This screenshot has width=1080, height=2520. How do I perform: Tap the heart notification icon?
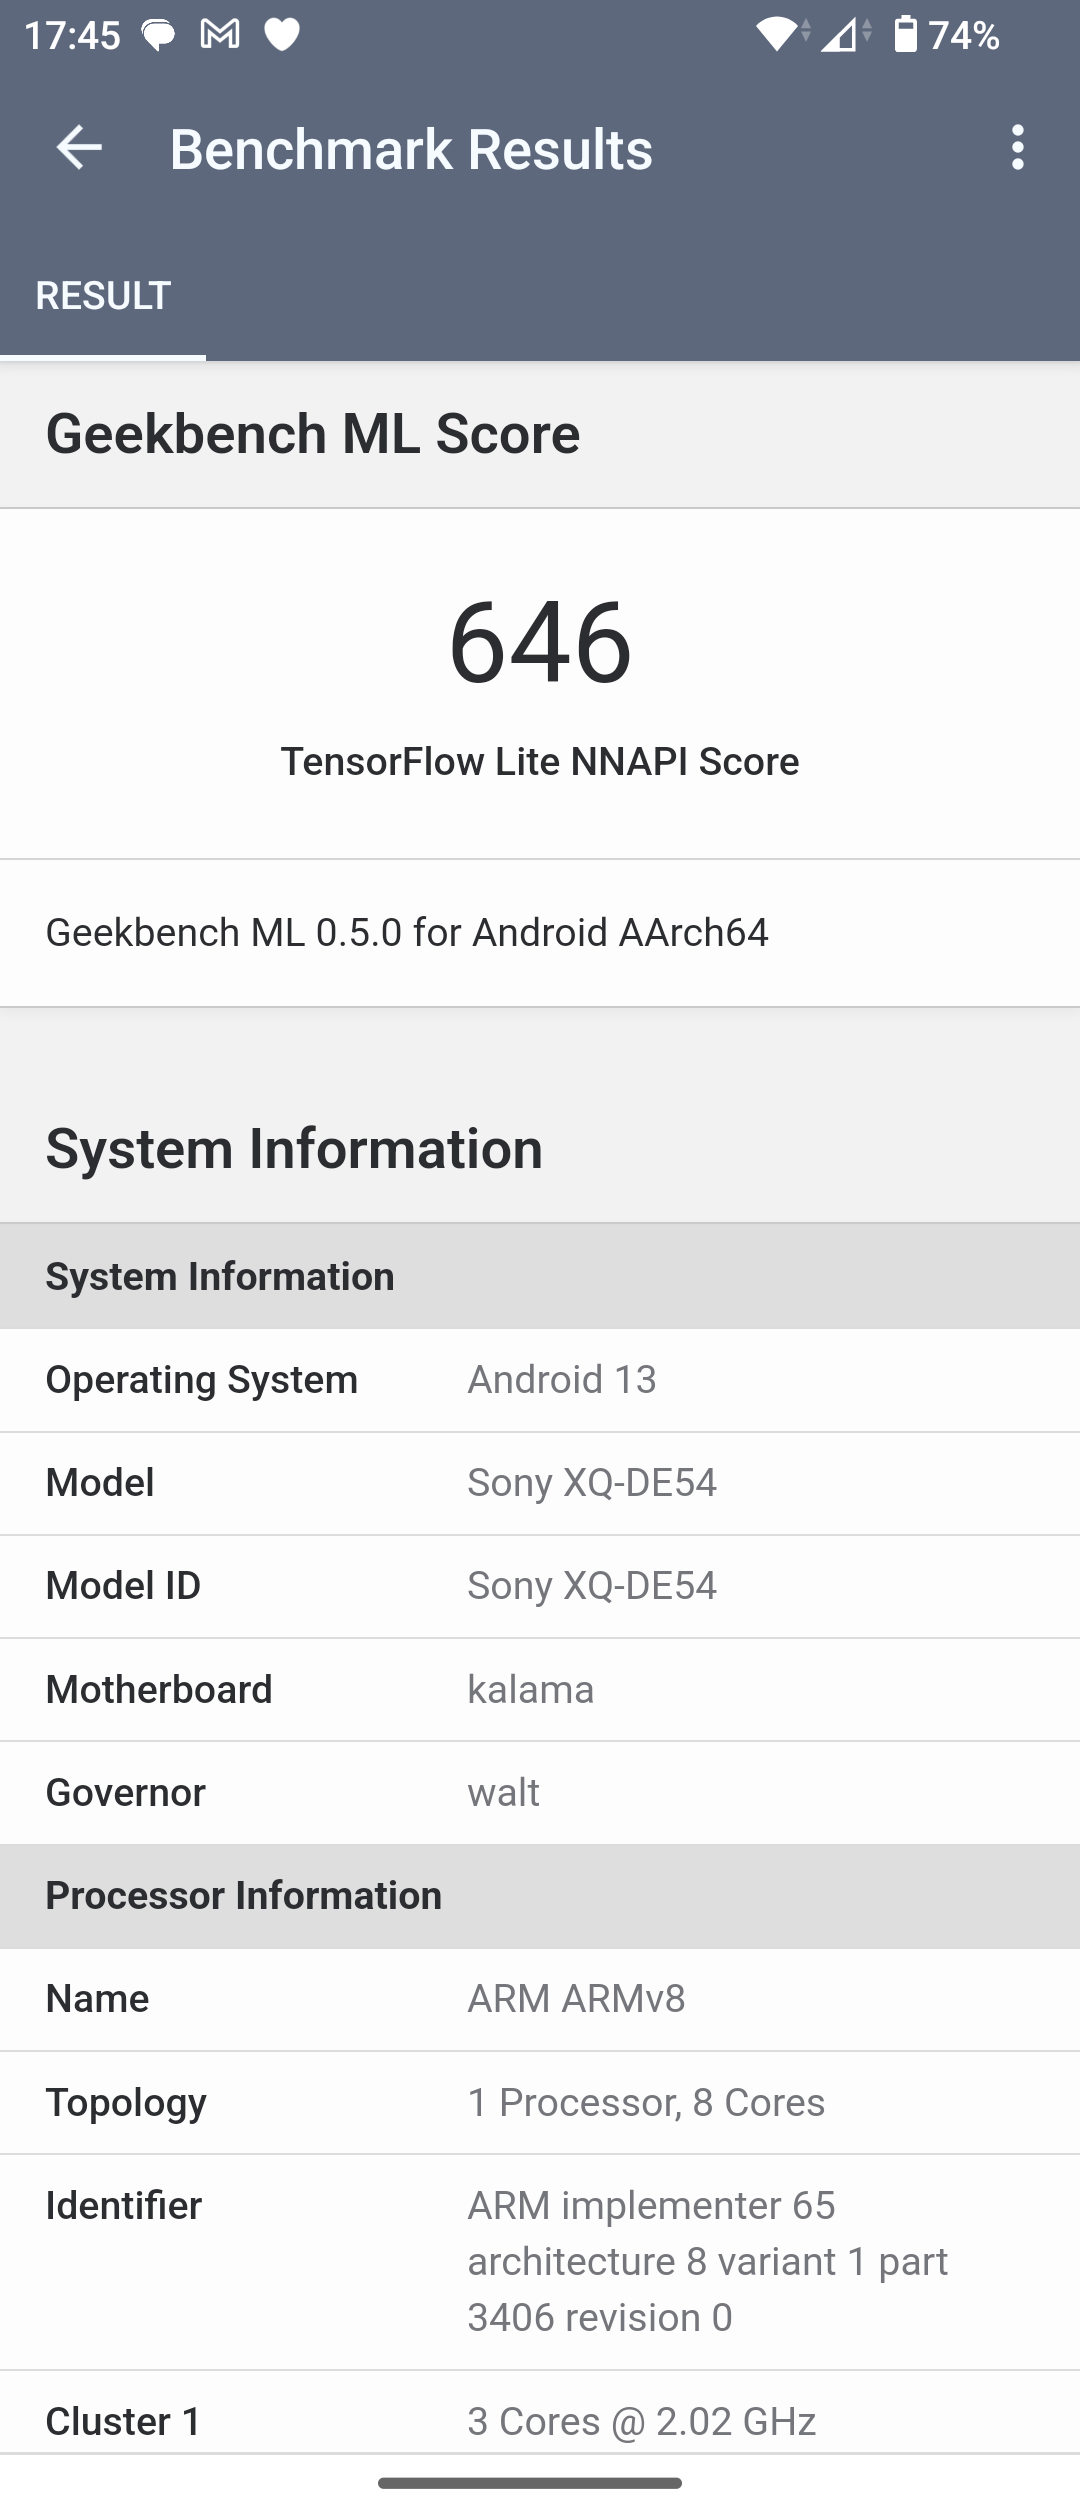click(x=282, y=37)
